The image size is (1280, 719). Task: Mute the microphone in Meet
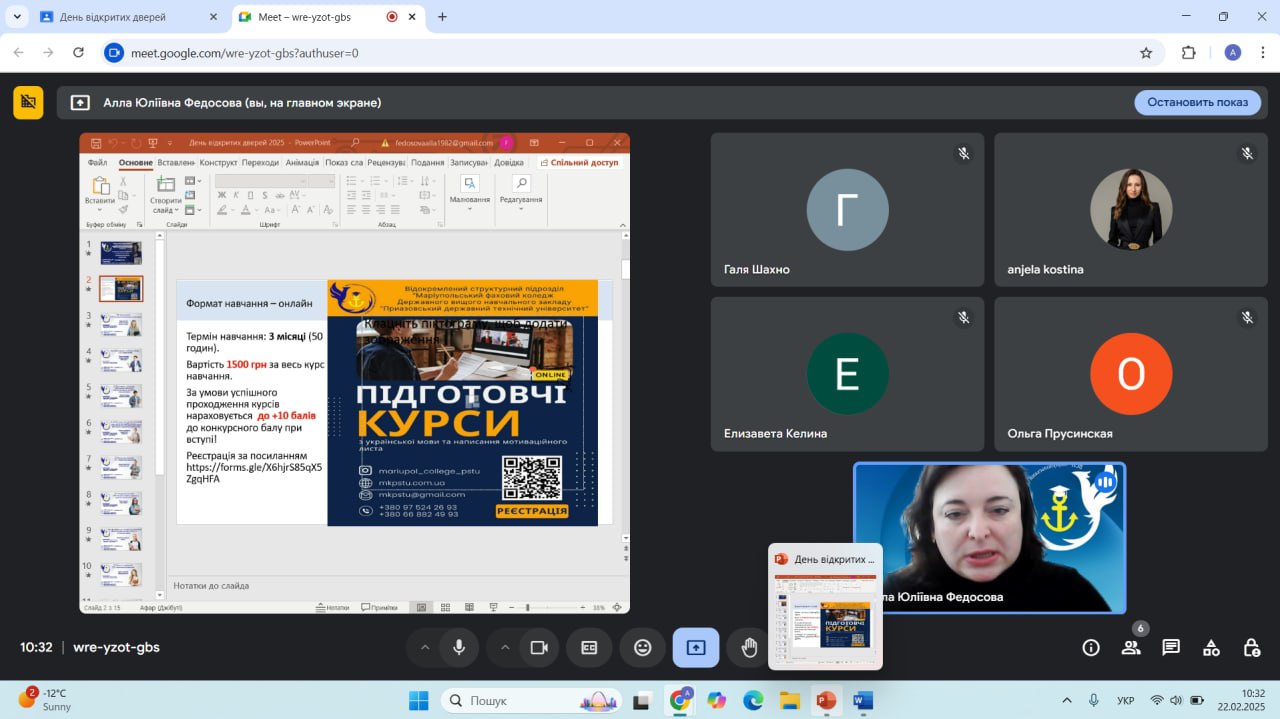point(459,647)
